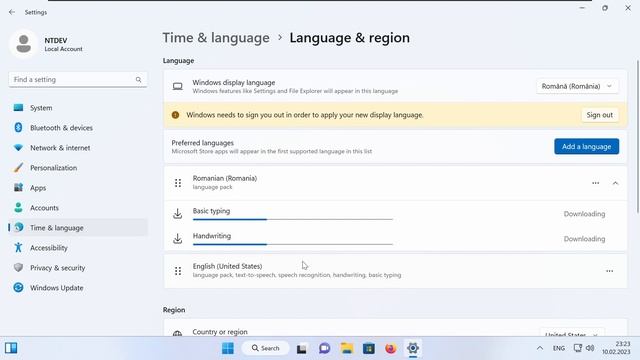Open the Windows Start menu

point(228,348)
